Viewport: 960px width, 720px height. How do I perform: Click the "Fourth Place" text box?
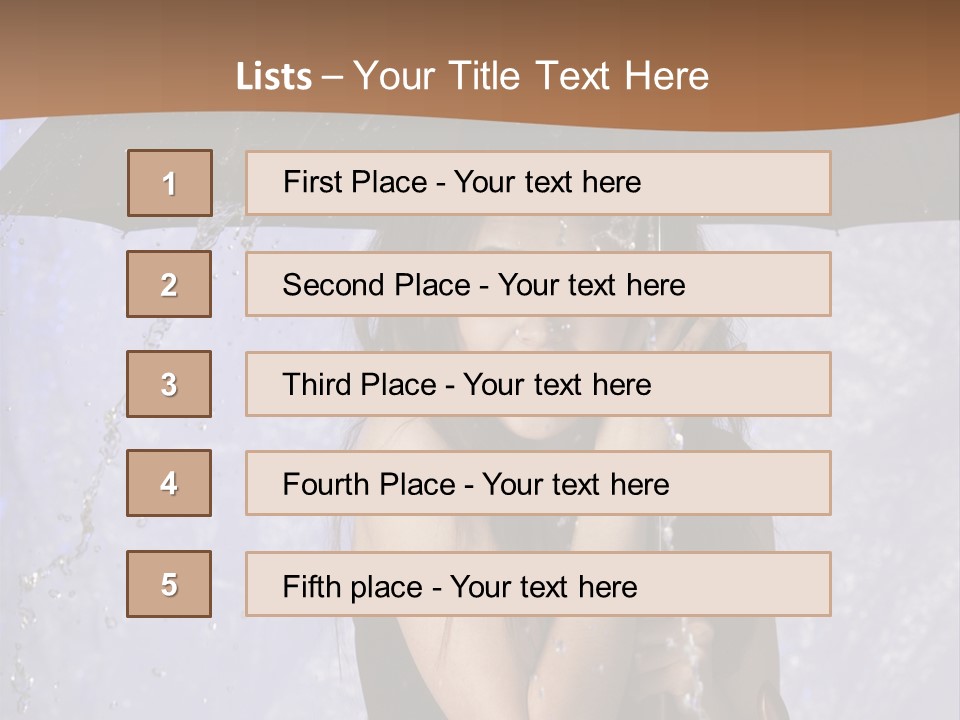pyautogui.click(x=538, y=483)
